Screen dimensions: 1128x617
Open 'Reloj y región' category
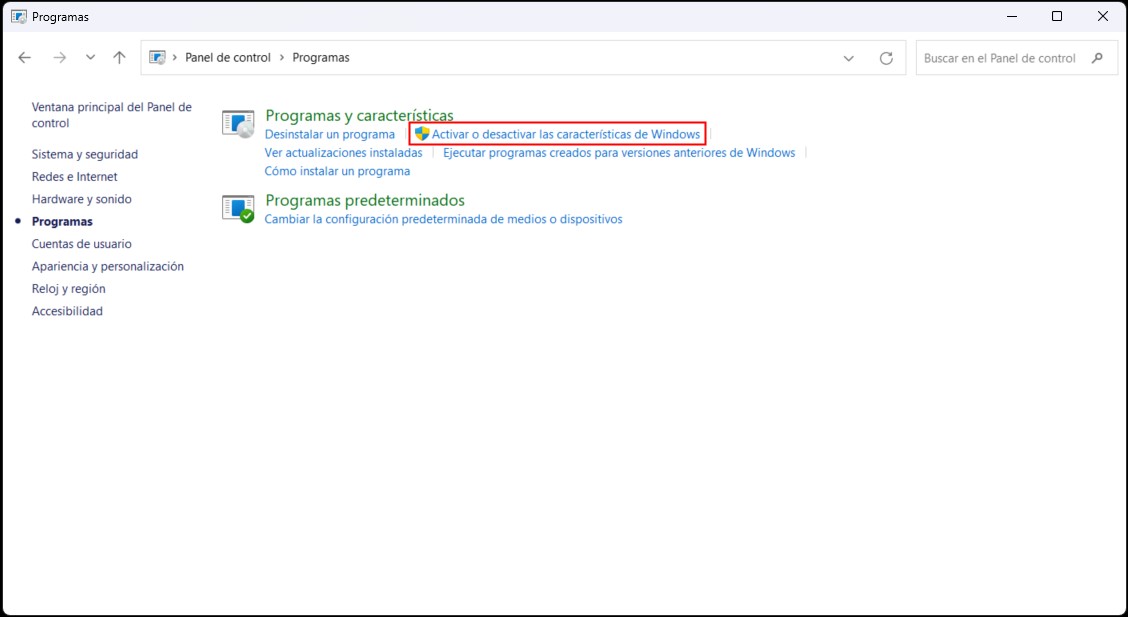click(x=68, y=288)
